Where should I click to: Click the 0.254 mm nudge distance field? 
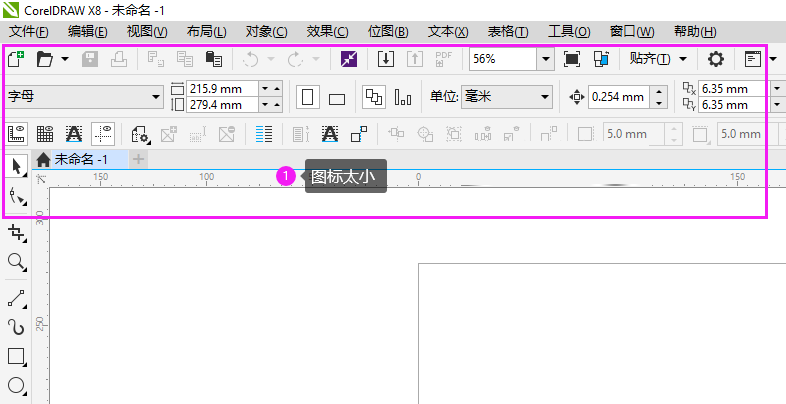(620, 97)
